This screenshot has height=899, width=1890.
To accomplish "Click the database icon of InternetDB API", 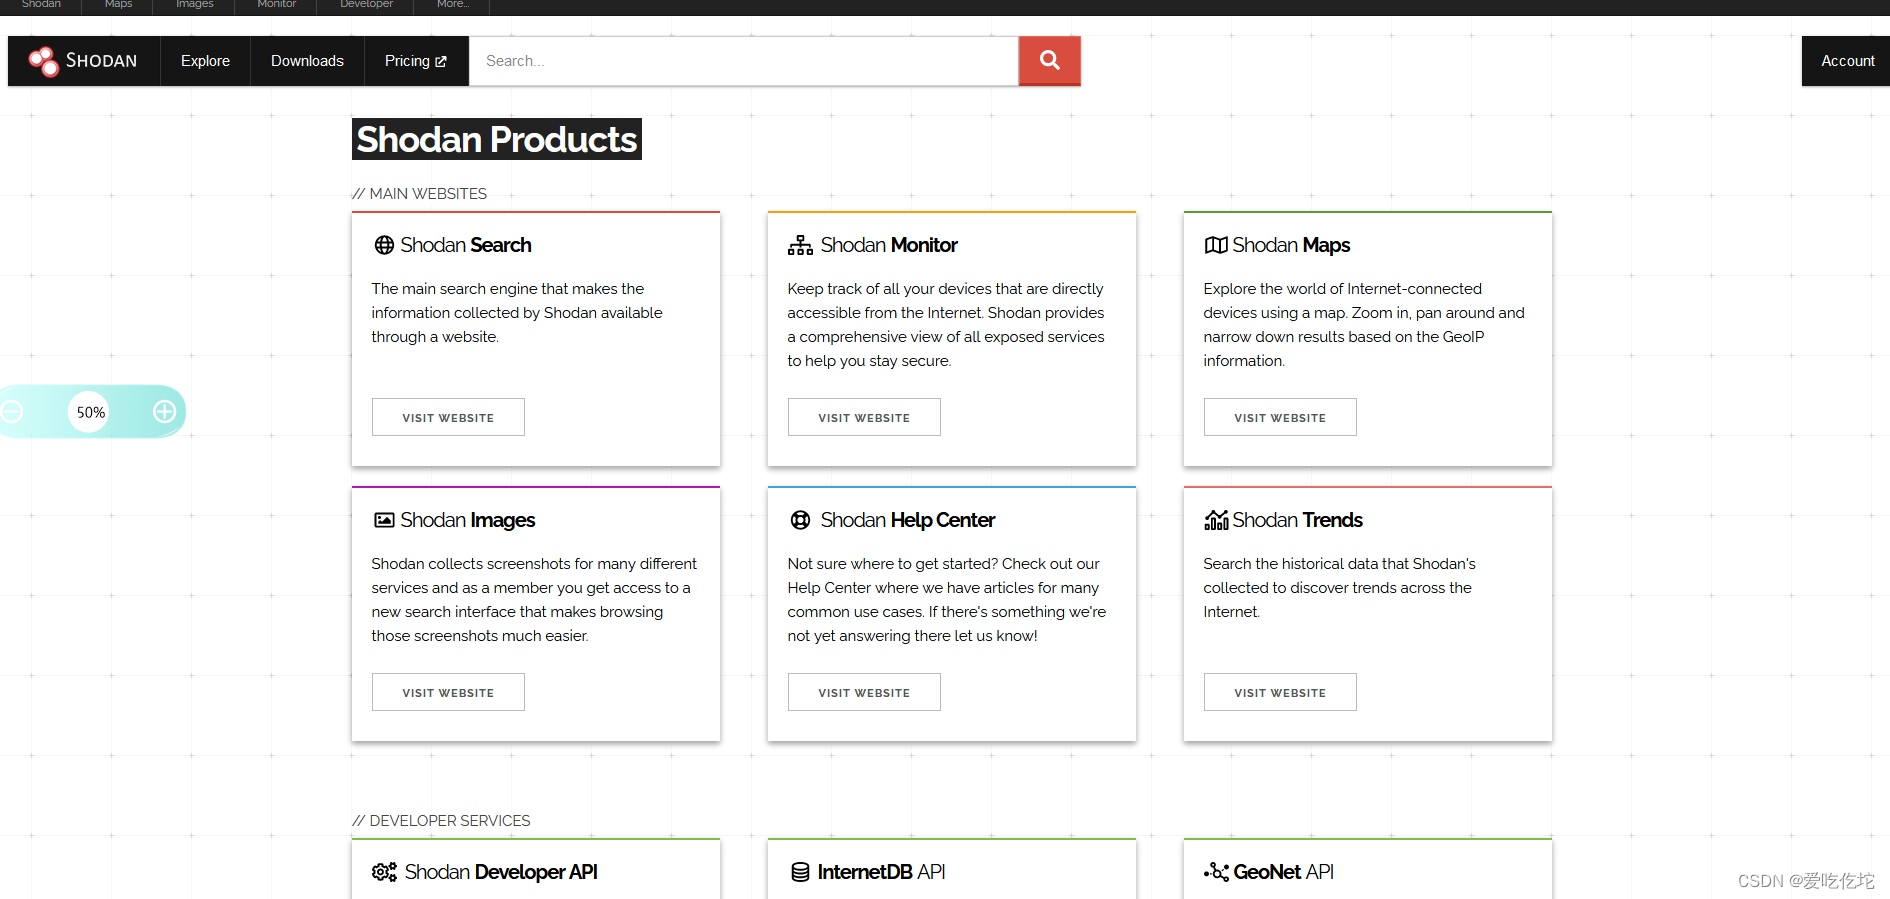I will point(800,872).
